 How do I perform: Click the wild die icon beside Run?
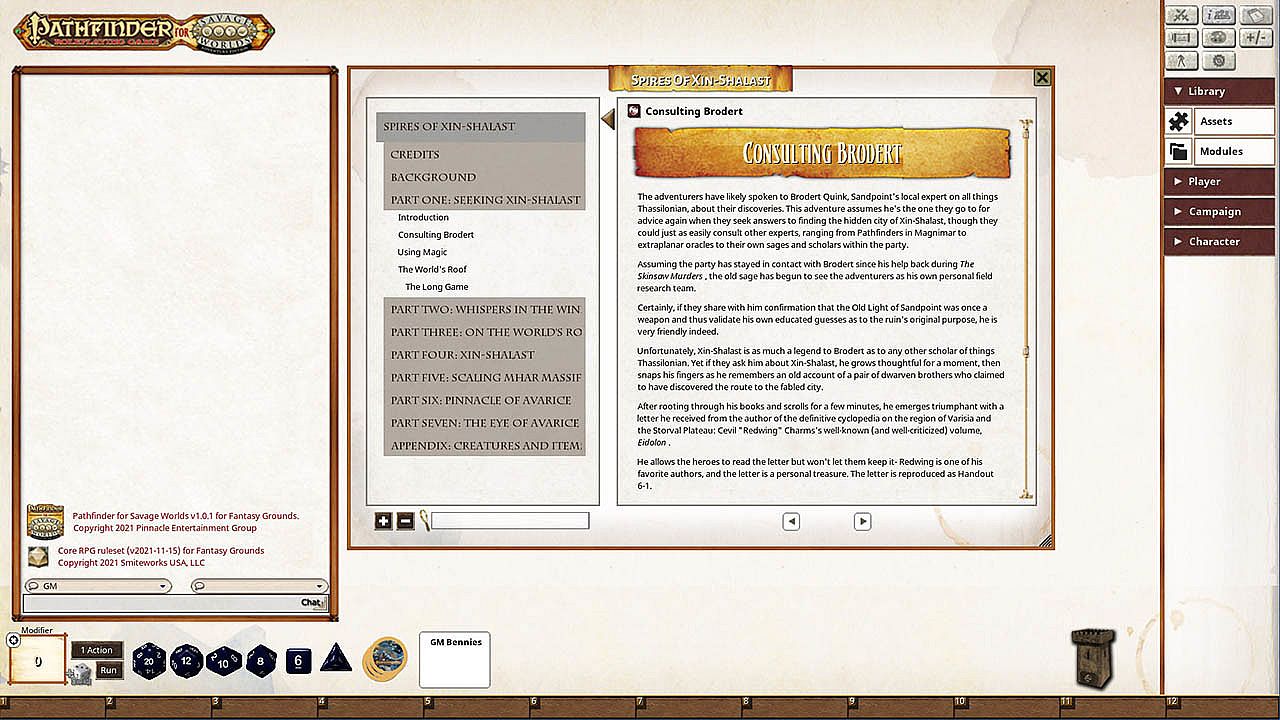[x=80, y=675]
